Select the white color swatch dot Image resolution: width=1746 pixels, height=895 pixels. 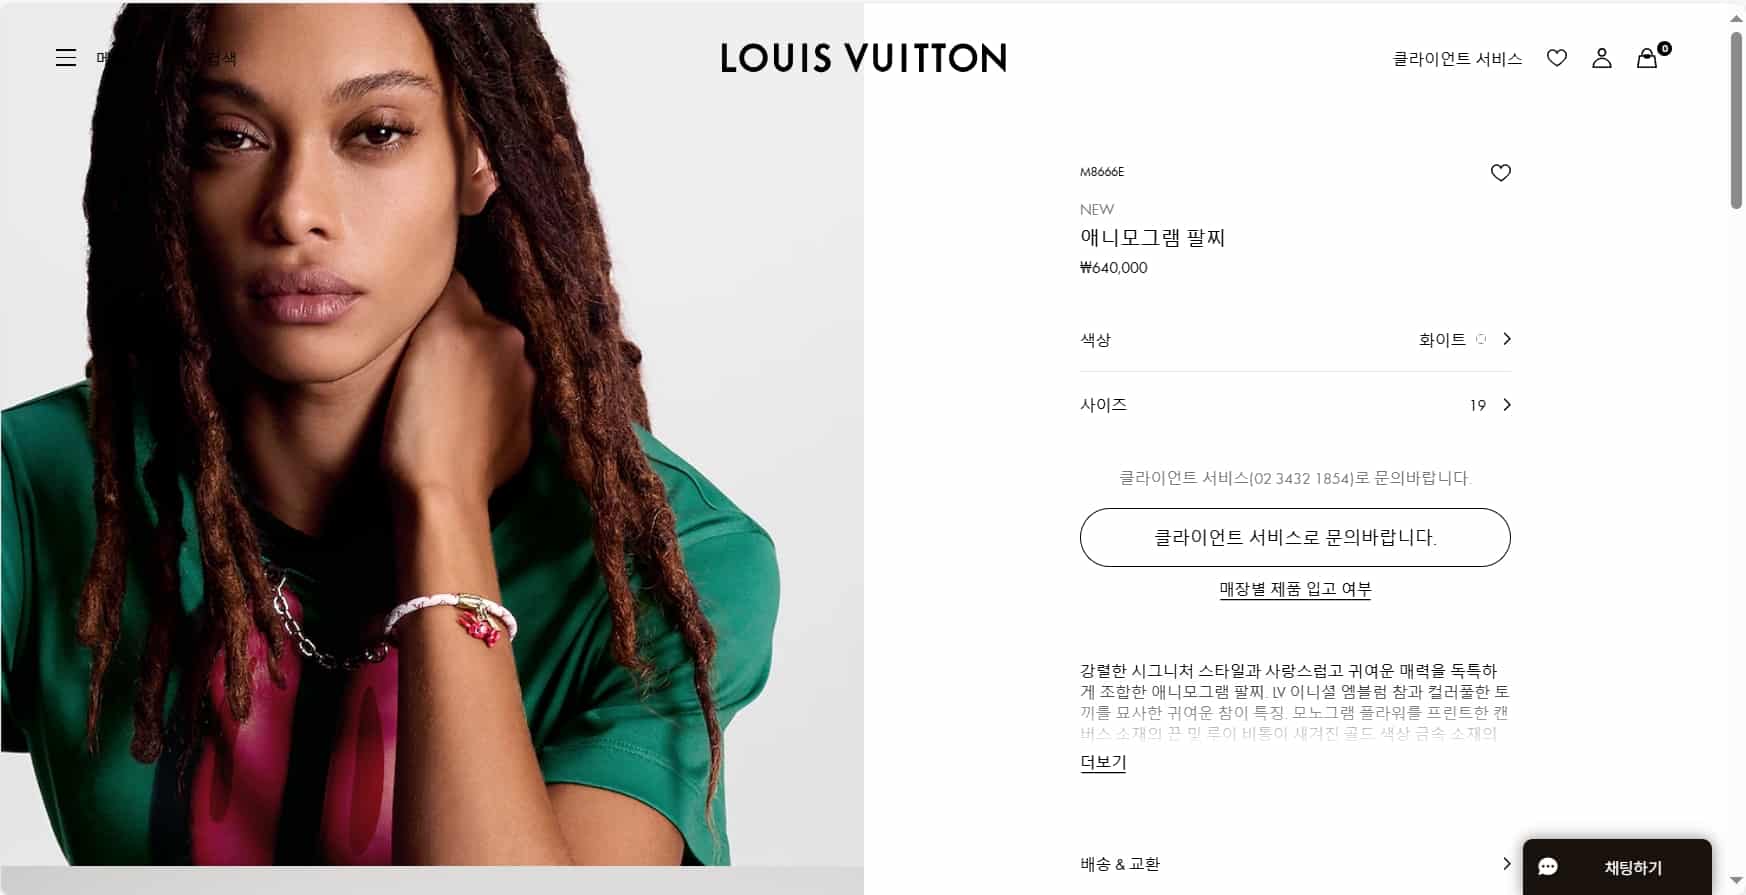tap(1481, 339)
